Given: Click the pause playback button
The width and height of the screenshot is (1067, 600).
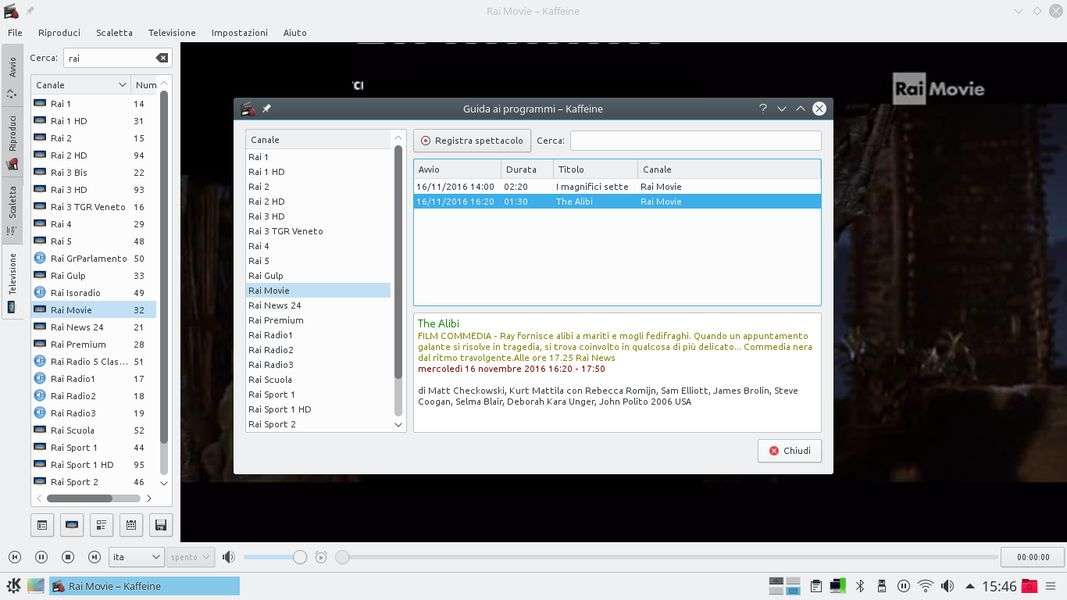Looking at the screenshot, I should [x=41, y=557].
